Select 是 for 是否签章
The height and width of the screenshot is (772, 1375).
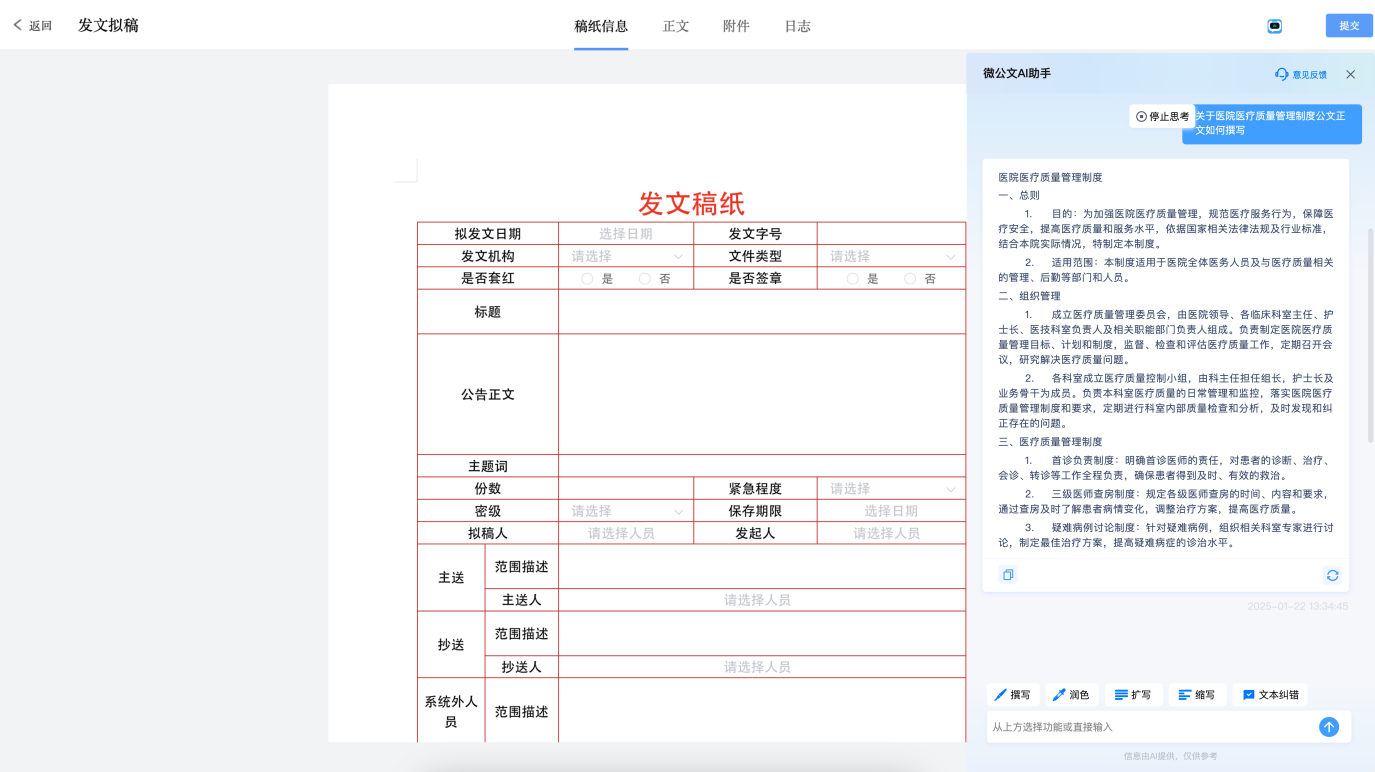[x=852, y=279]
